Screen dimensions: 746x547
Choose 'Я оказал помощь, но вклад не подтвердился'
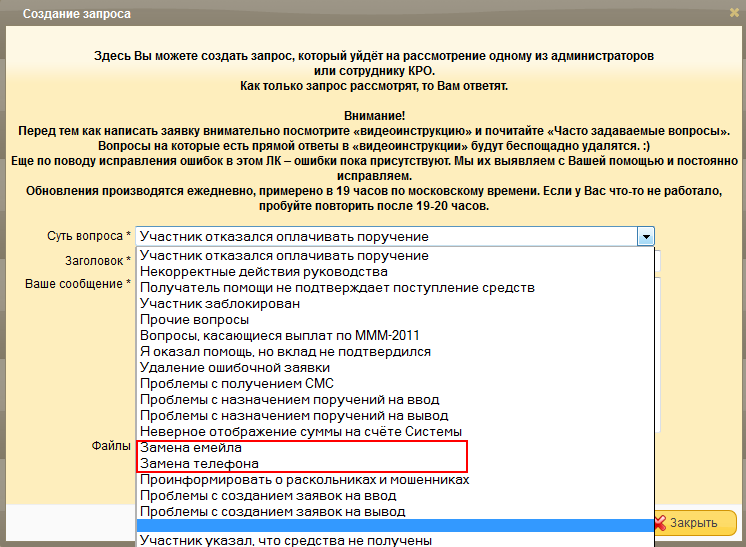(x=286, y=352)
